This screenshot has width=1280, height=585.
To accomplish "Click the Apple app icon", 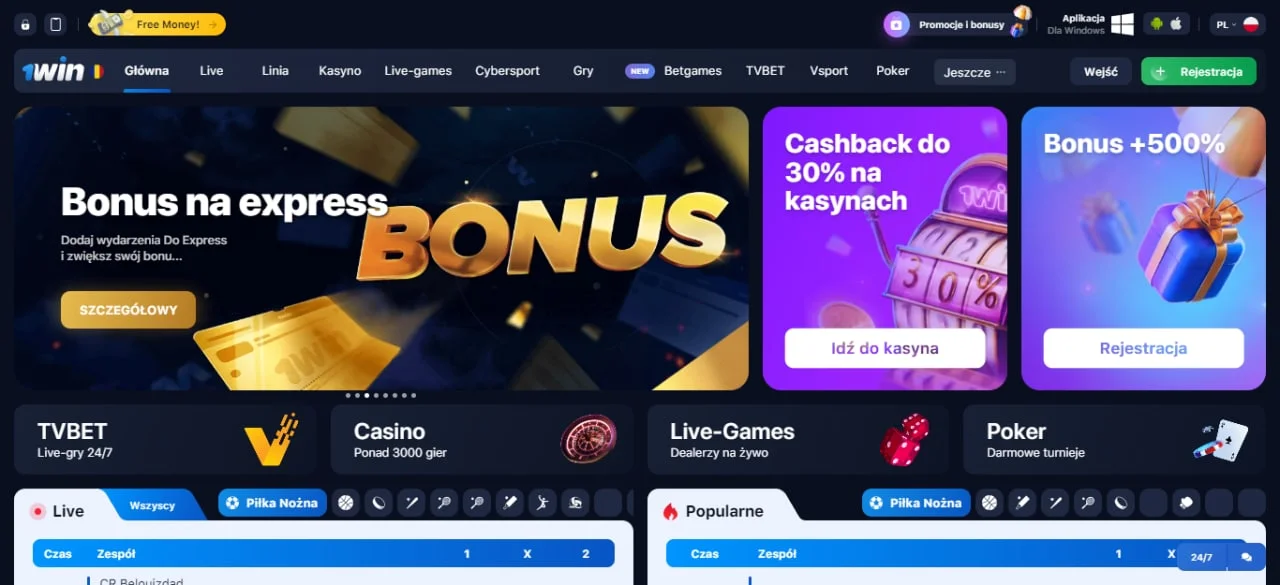I will point(1176,24).
